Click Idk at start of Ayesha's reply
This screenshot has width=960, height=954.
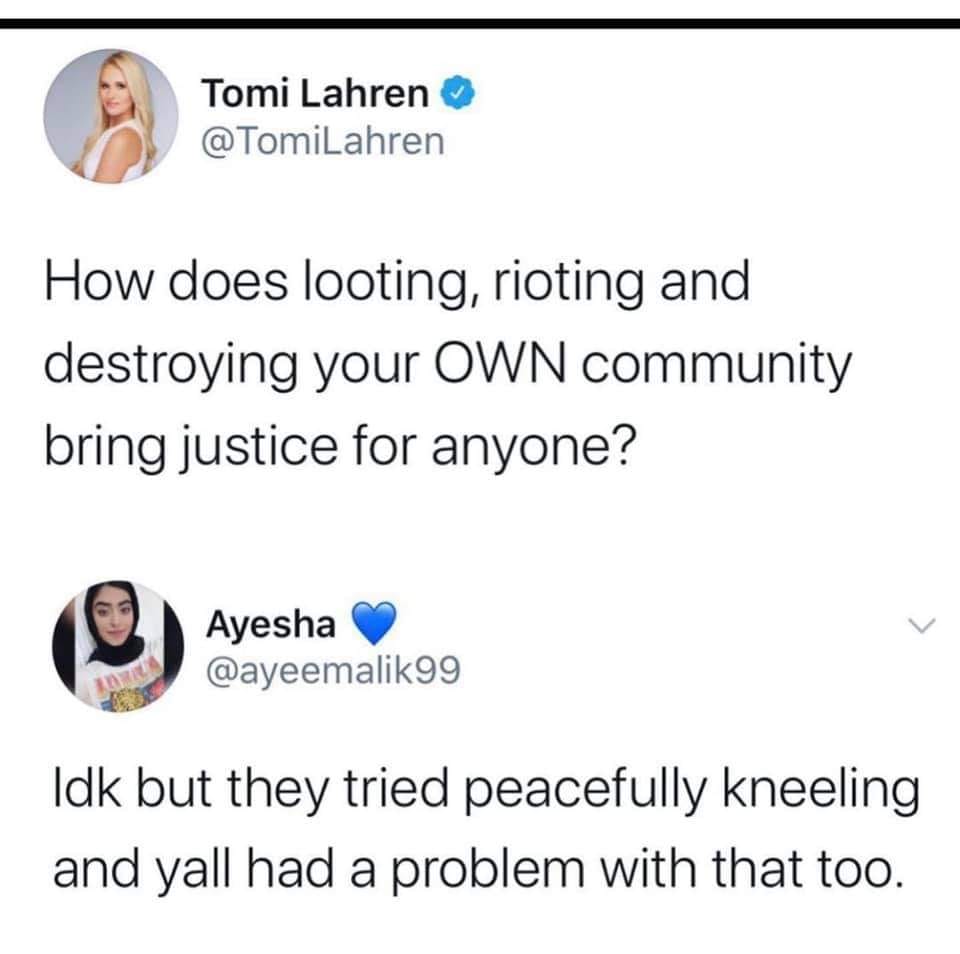pos(87,789)
